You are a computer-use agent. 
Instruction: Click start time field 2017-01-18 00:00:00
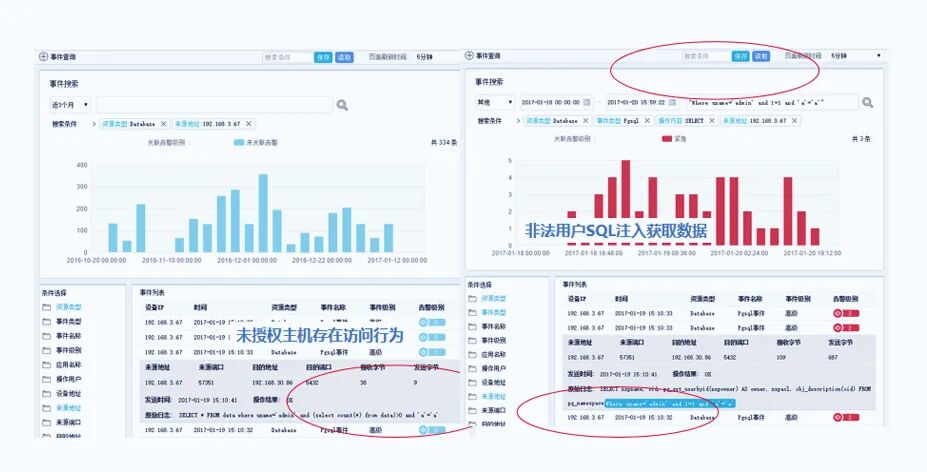coord(557,102)
